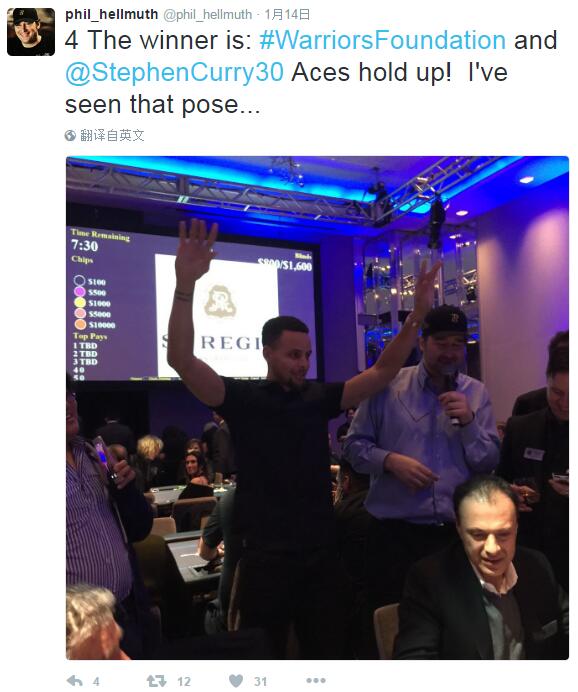Image resolution: width=578 pixels, height=692 pixels.
Task: Visit the @StephenCurry30 mention link
Action: 174,72
